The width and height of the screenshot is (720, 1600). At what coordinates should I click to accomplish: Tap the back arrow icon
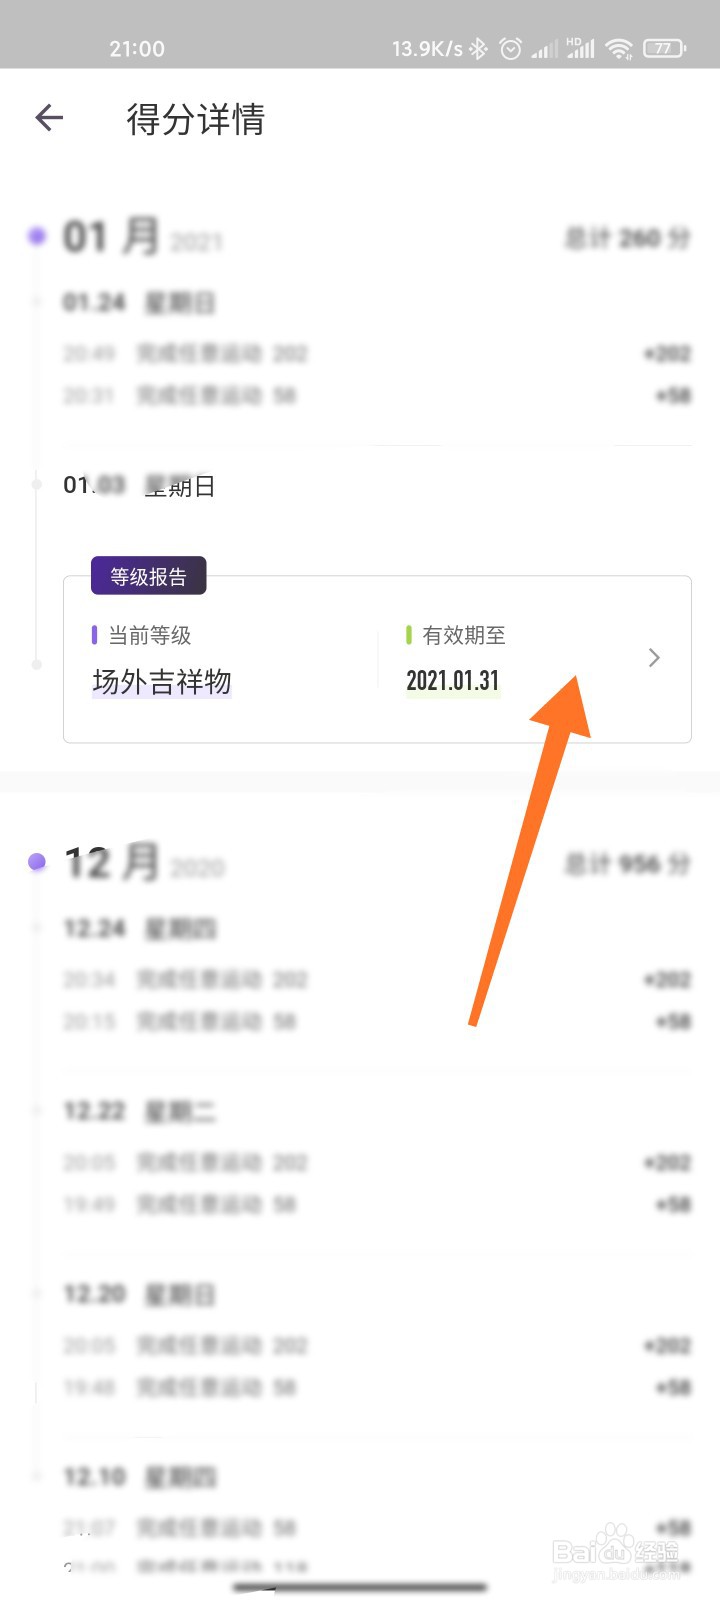[x=49, y=119]
